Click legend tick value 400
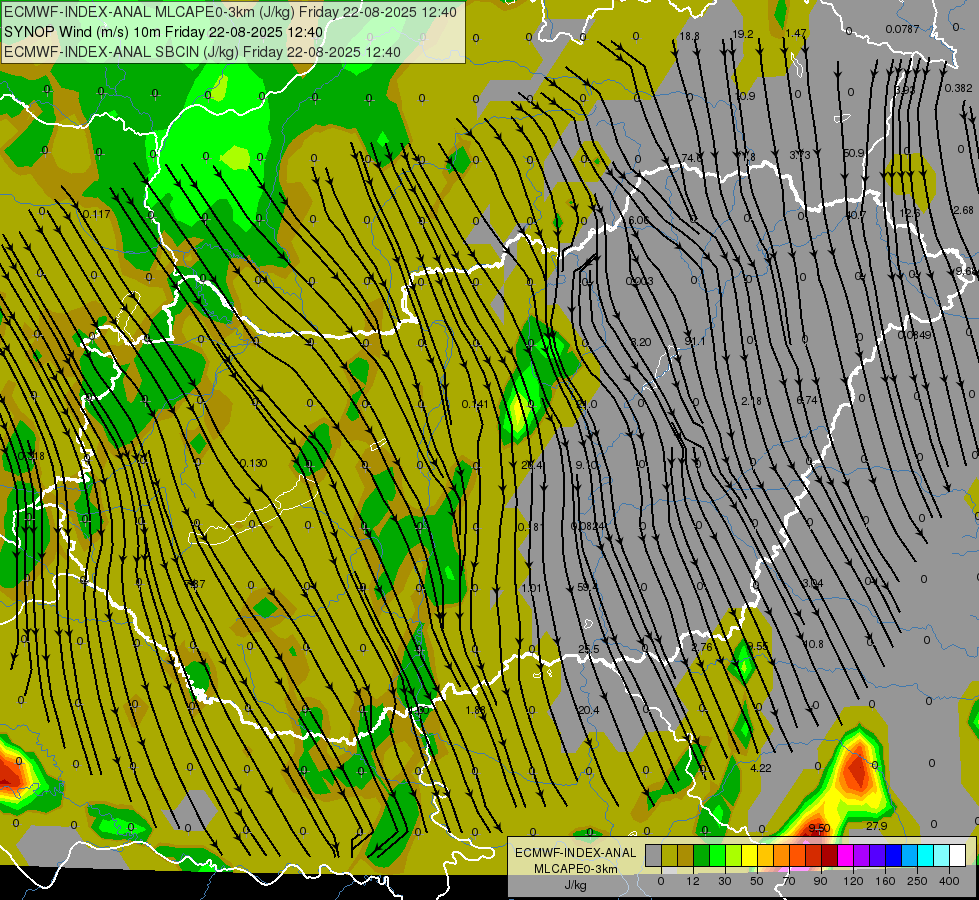 (949, 881)
